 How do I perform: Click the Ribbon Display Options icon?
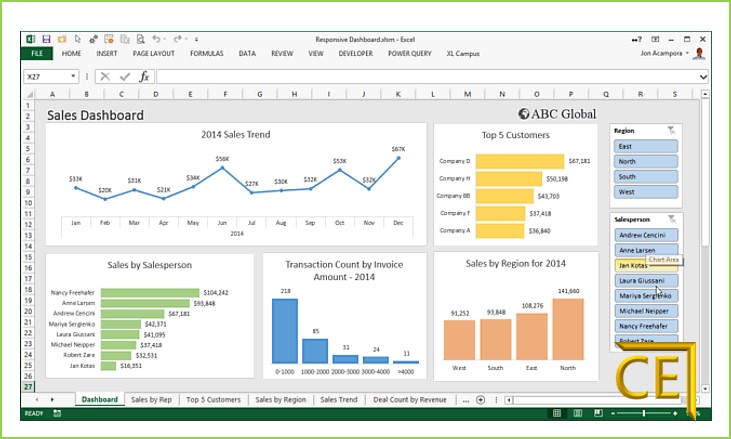(x=655, y=40)
